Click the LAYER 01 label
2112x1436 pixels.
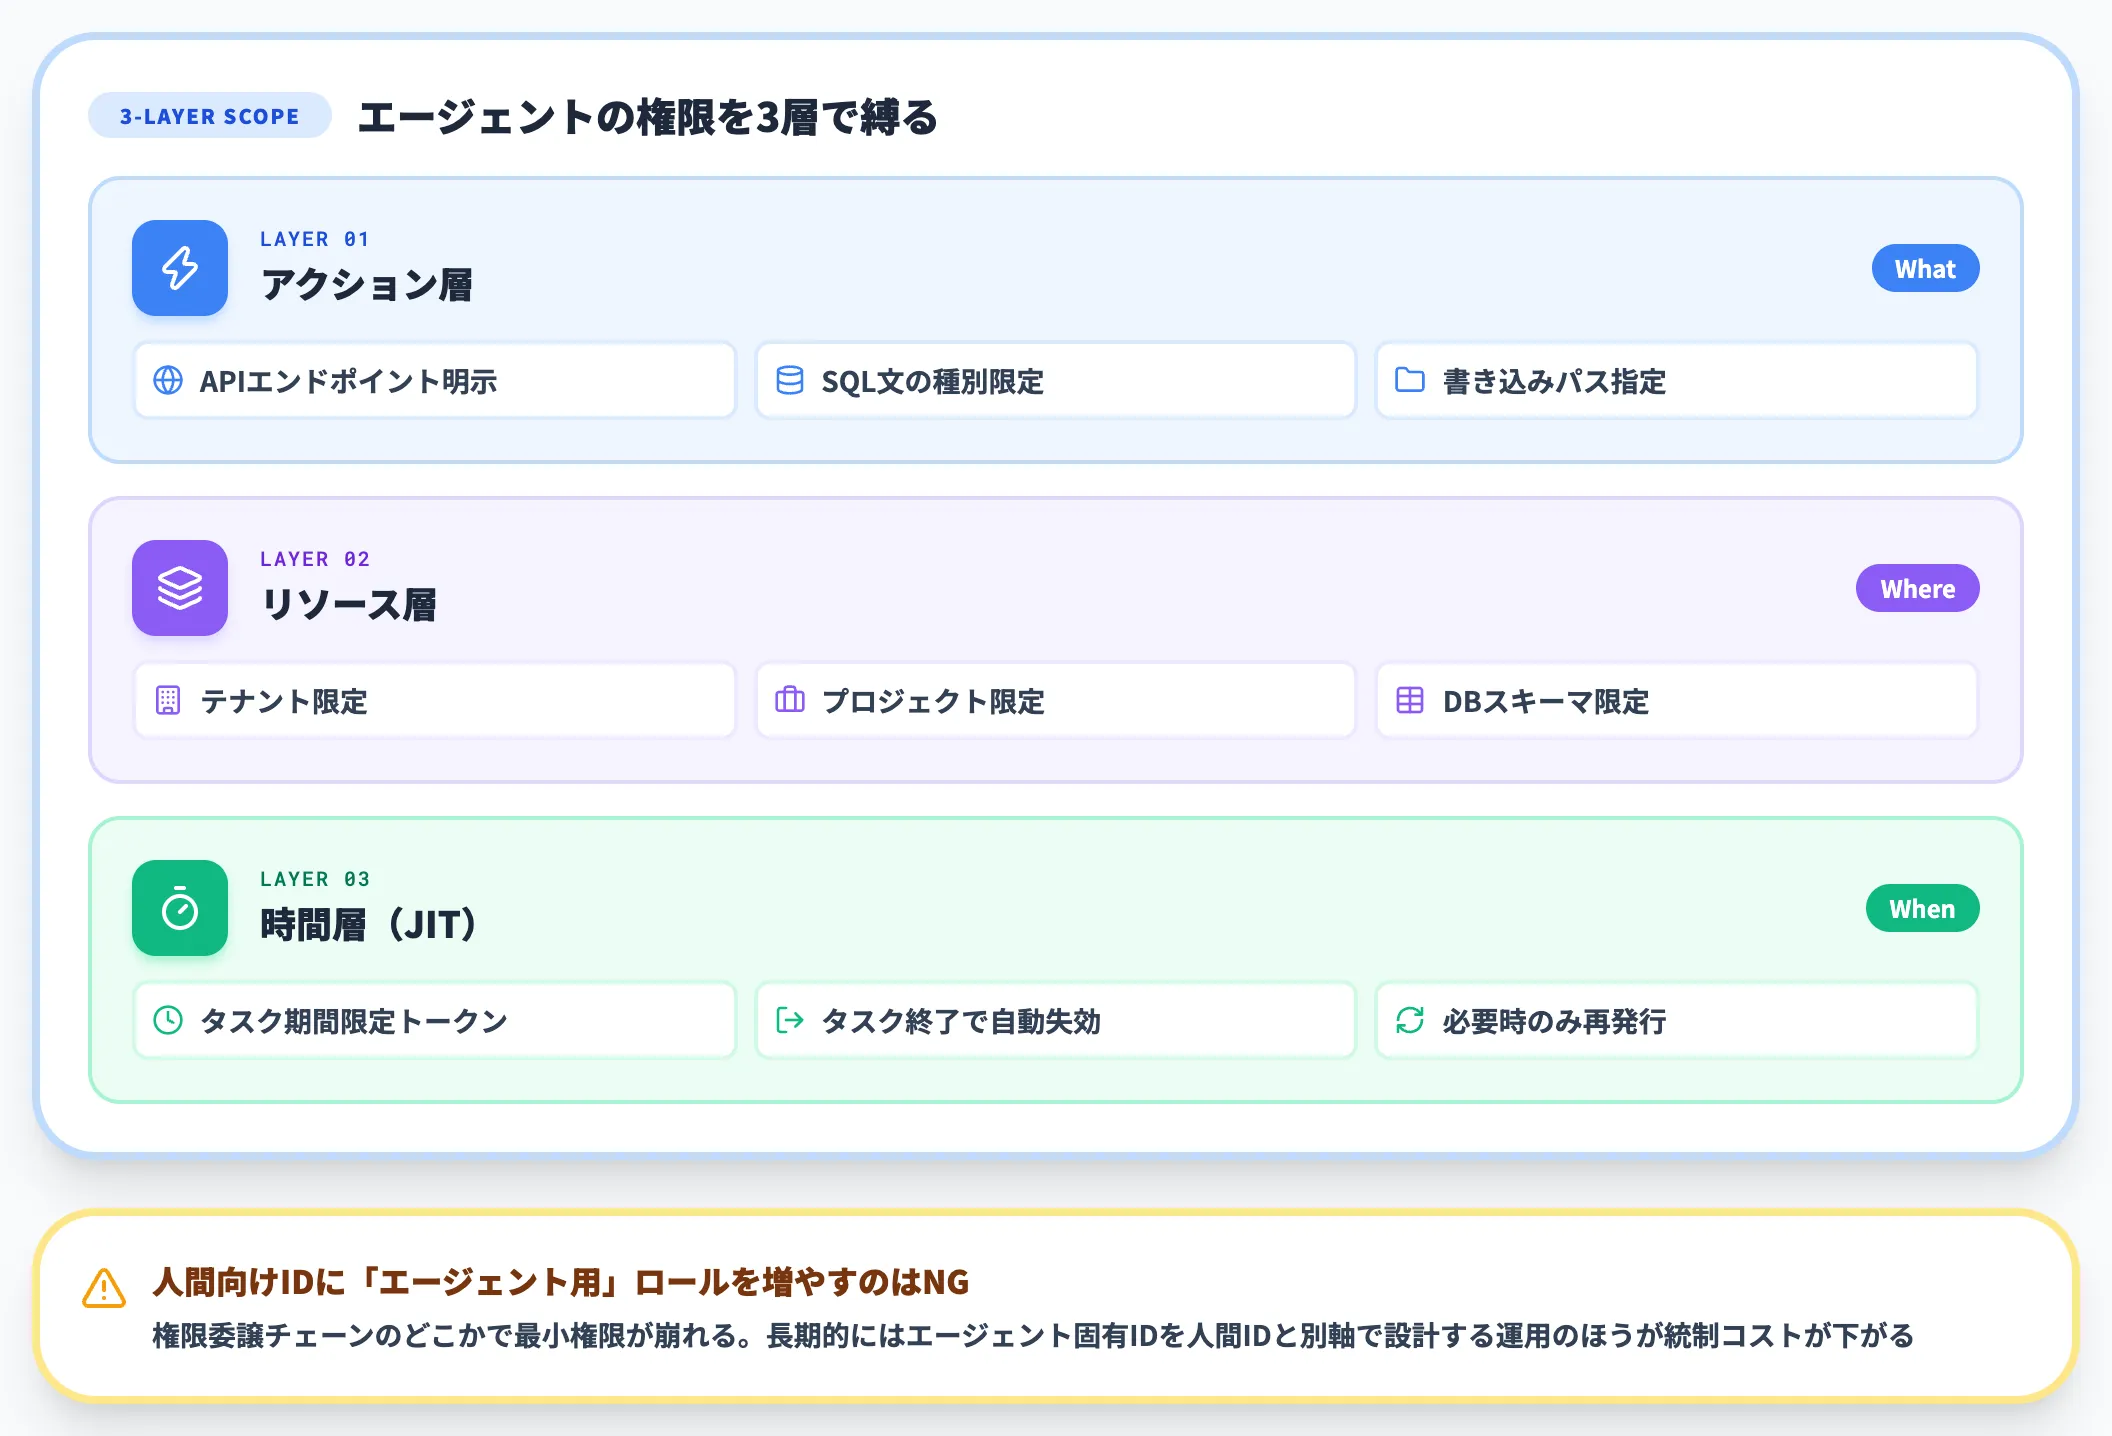pos(315,239)
